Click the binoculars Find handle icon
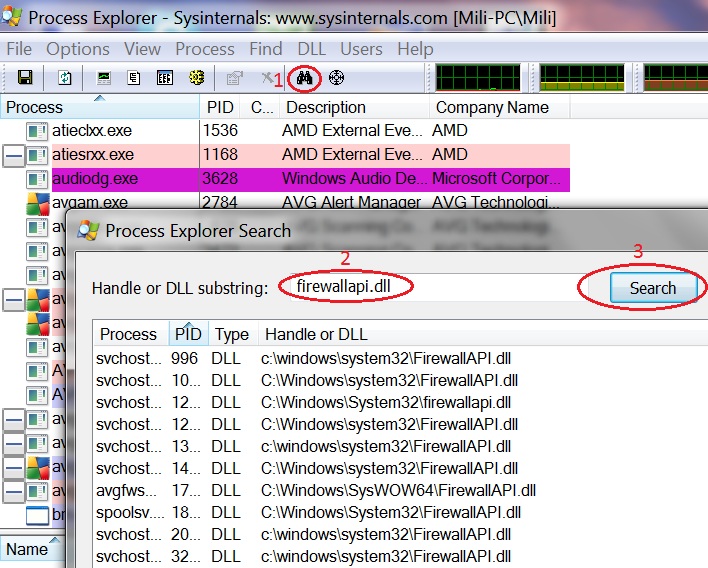 305,78
